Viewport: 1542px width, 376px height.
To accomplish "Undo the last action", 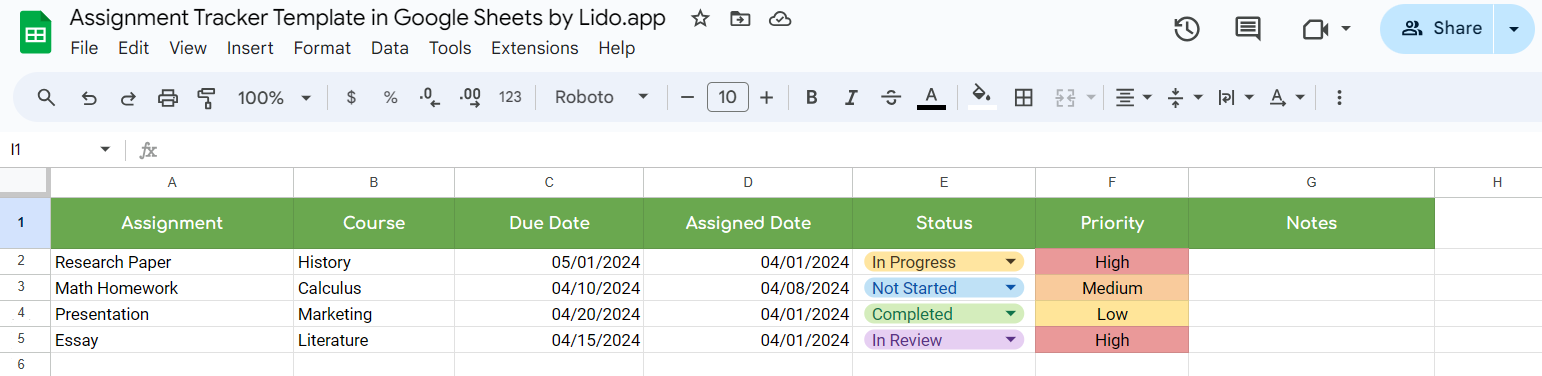I will pos(89,97).
